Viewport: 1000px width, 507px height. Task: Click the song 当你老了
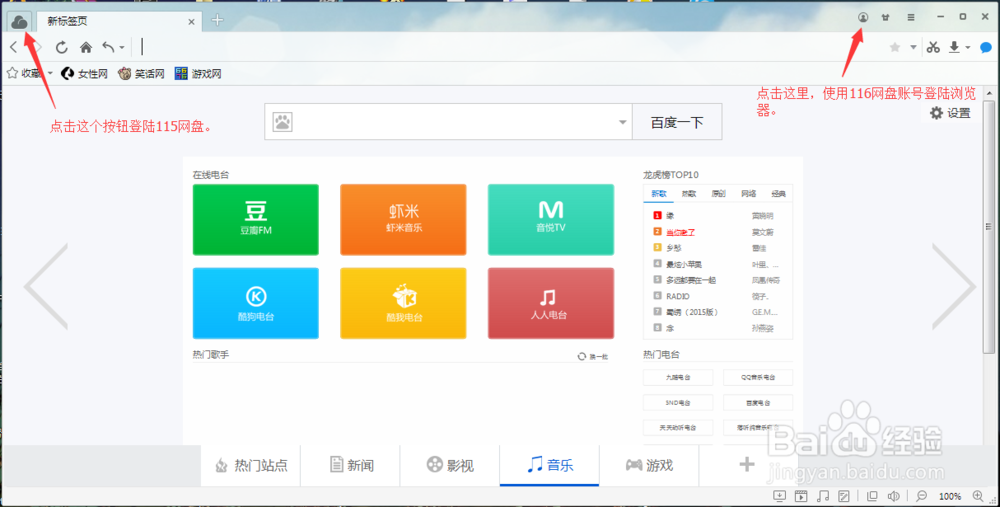pyautogui.click(x=680, y=232)
